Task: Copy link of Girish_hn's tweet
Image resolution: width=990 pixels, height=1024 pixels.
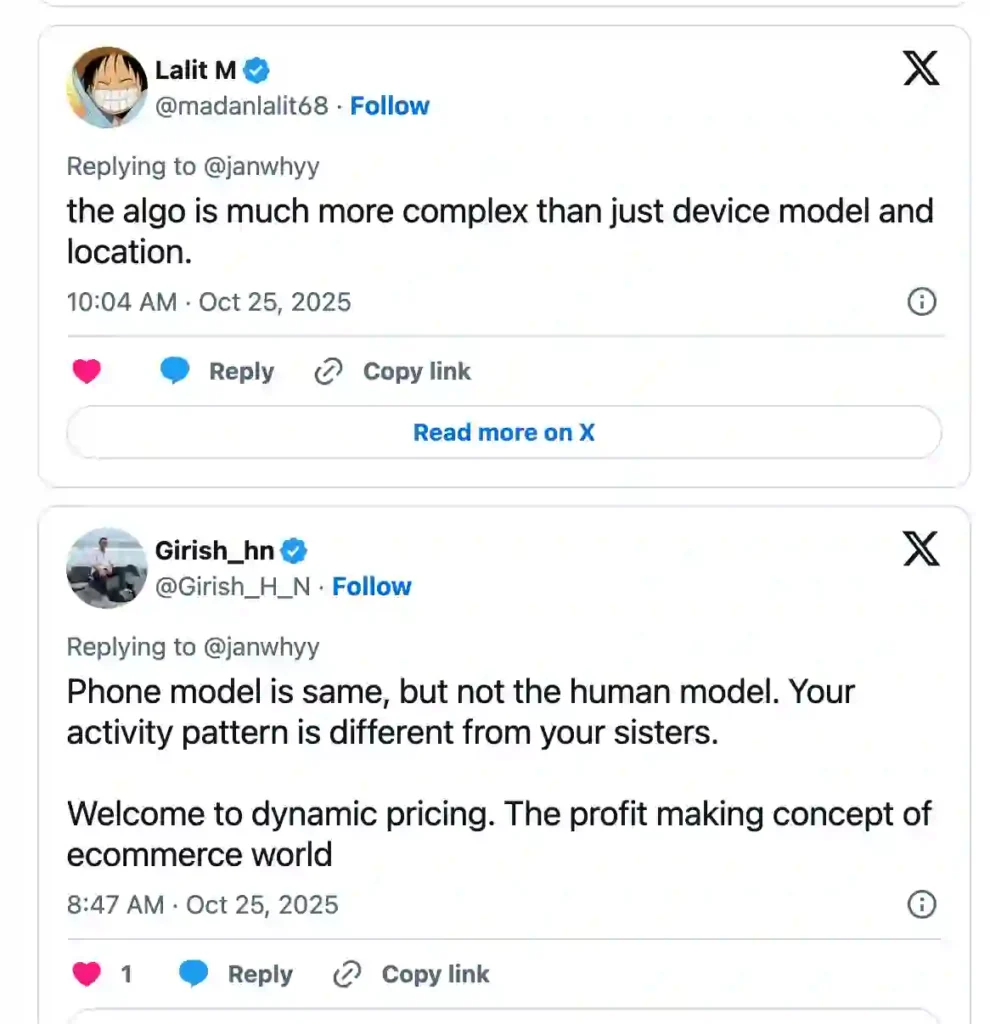Action: point(411,974)
